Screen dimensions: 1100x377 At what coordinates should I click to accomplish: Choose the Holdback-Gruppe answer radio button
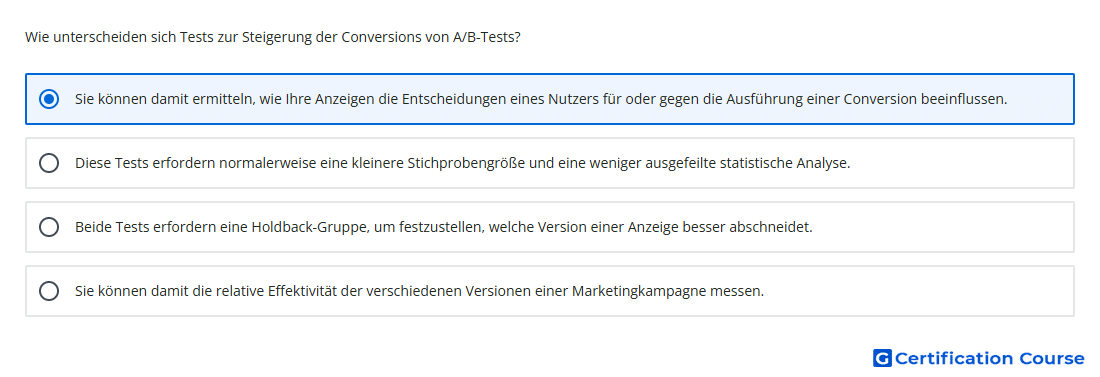click(x=49, y=227)
